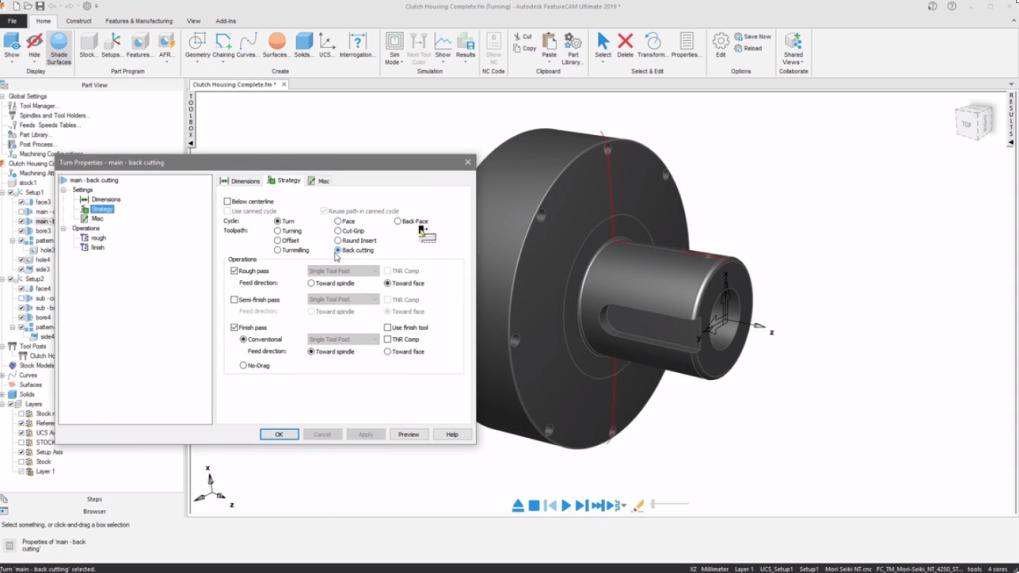This screenshot has width=1019, height=573.
Task: Open the Interrogation tool
Action: tap(357, 45)
